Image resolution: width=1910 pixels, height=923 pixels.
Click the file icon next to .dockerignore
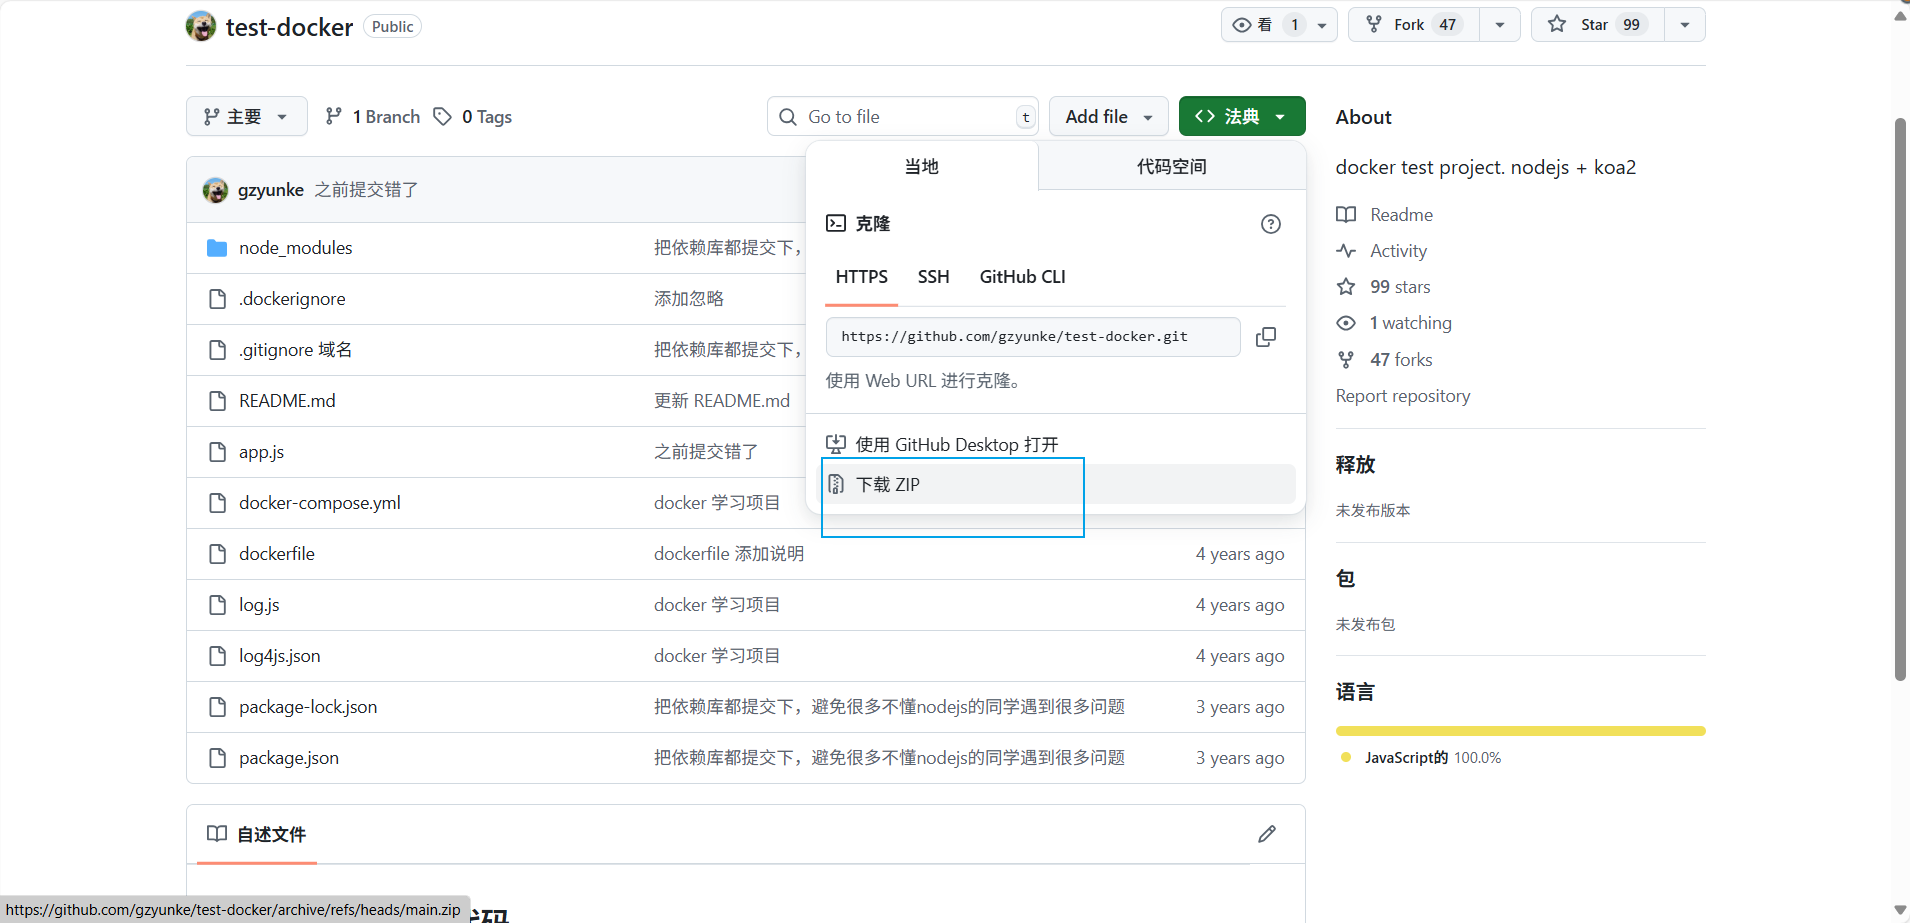217,299
